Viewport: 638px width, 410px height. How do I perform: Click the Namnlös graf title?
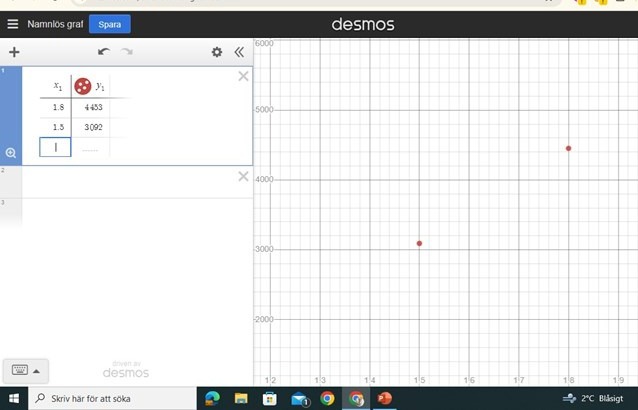click(53, 24)
